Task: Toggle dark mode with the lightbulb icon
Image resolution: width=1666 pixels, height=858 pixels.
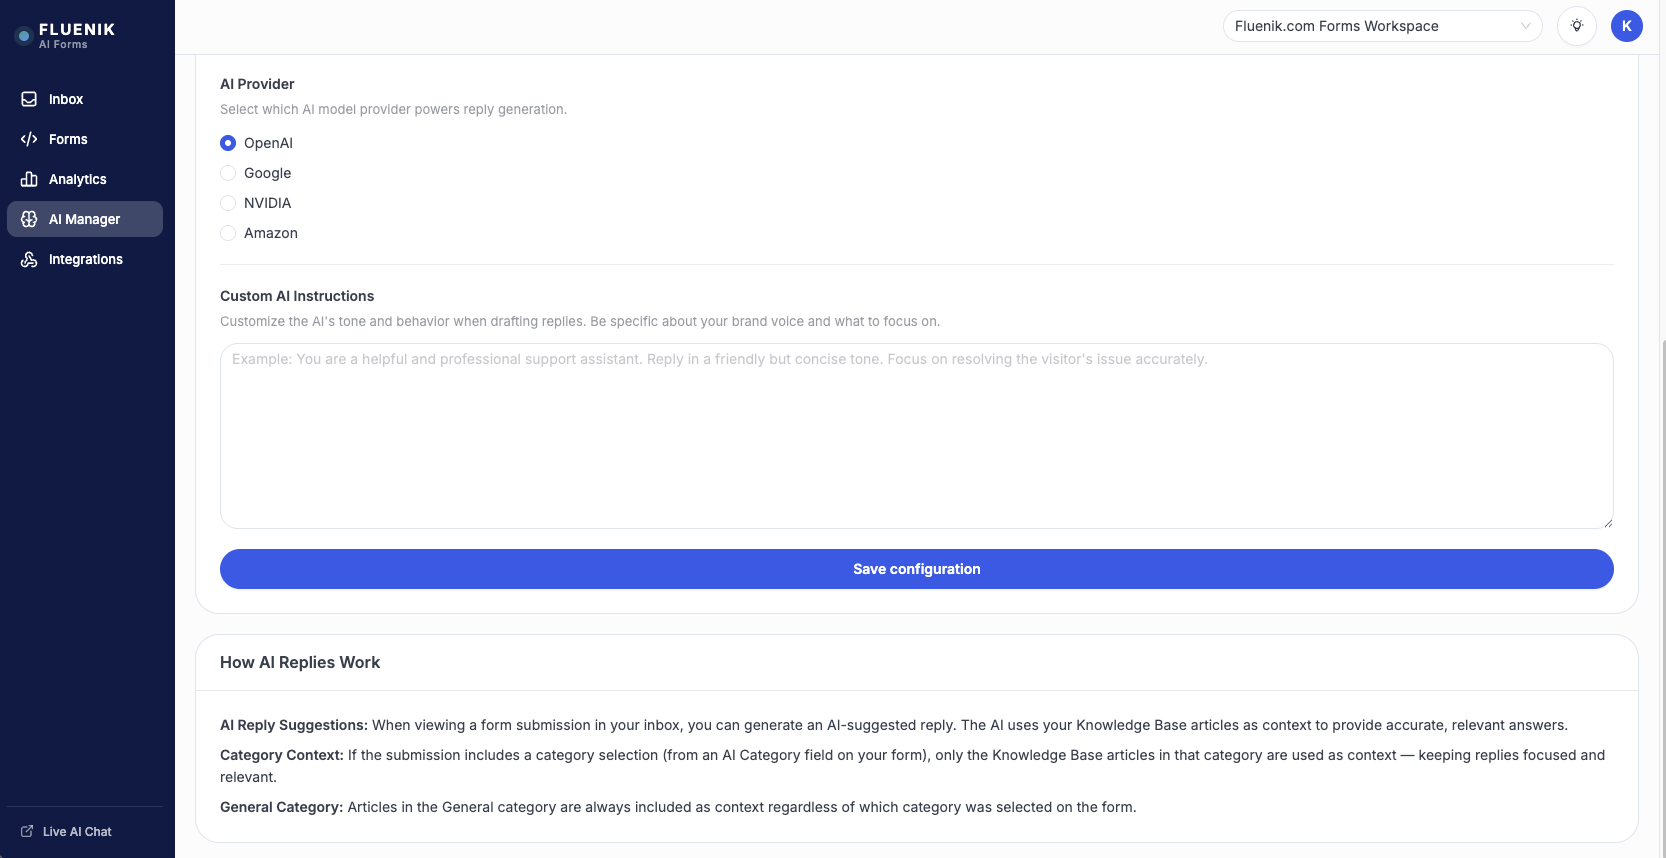Action: click(x=1577, y=25)
